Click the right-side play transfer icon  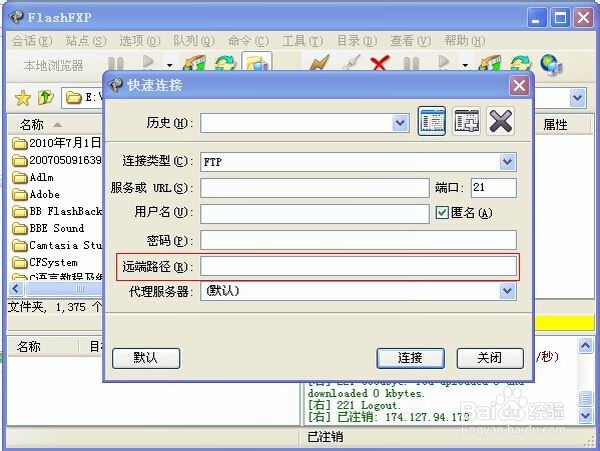pyautogui.click(x=443, y=62)
